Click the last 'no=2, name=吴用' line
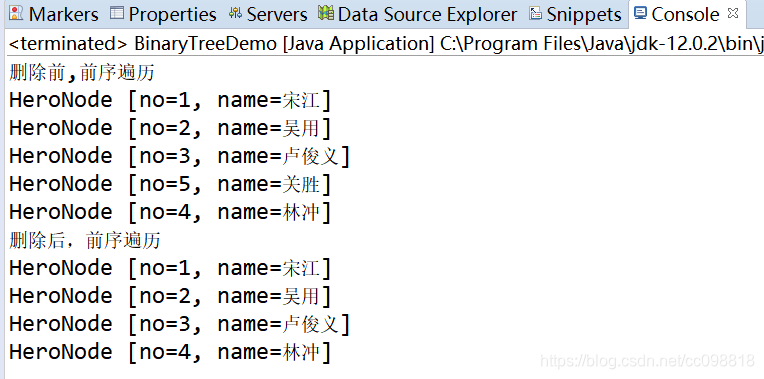The image size is (764, 379). pyautogui.click(x=170, y=296)
